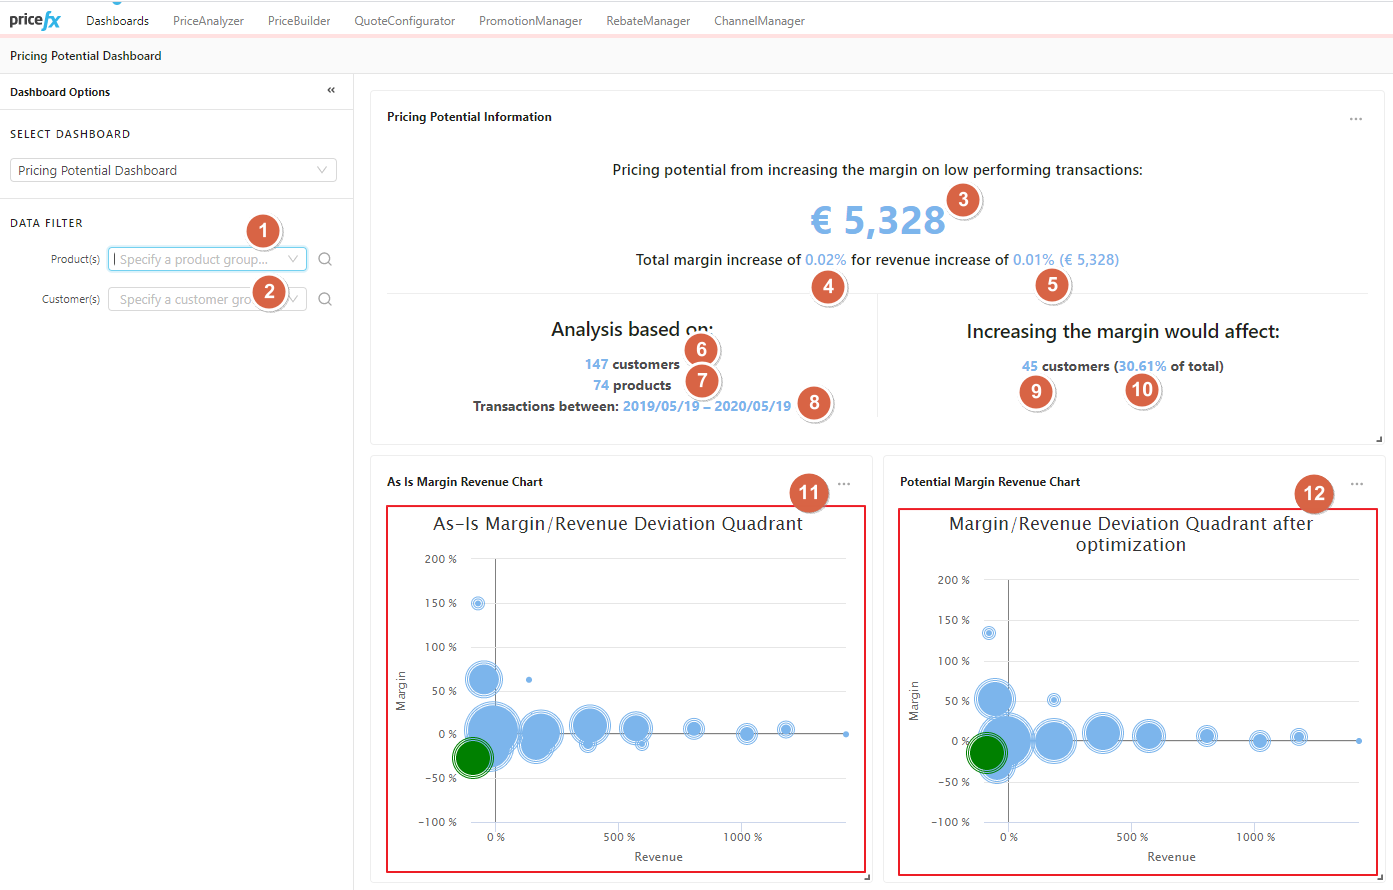This screenshot has height=890, width=1393.
Task: Open Pricing Potential Information more-options menu
Action: (1355, 119)
